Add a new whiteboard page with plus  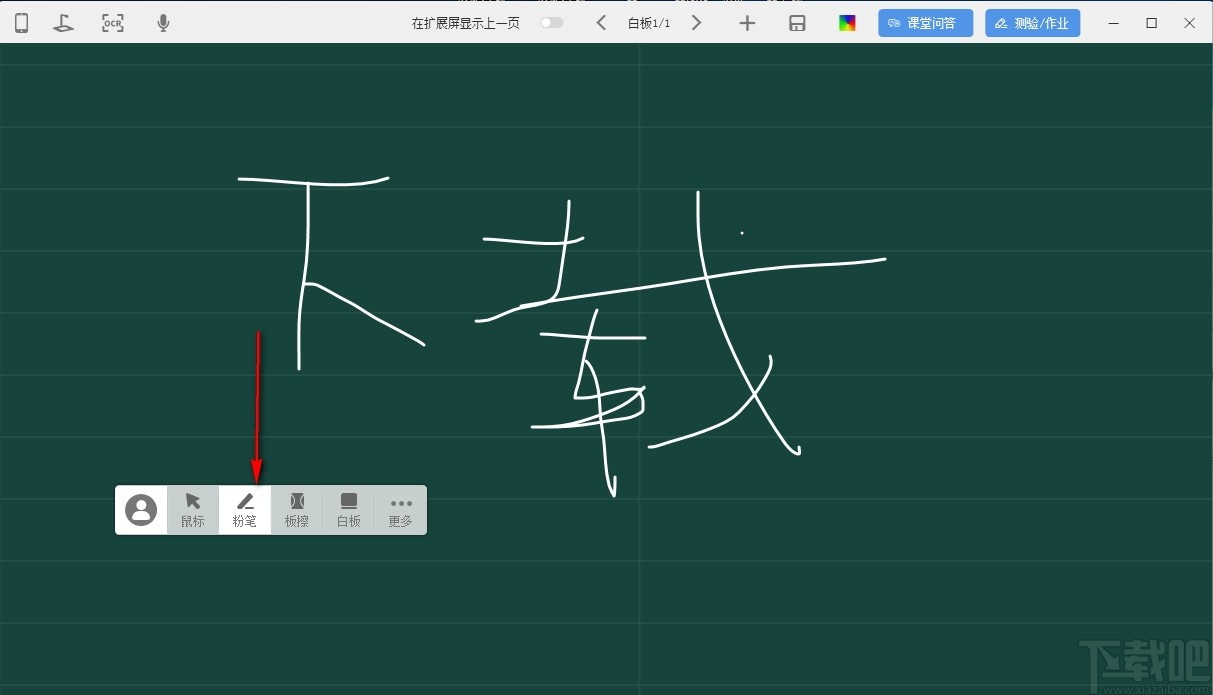(x=747, y=21)
